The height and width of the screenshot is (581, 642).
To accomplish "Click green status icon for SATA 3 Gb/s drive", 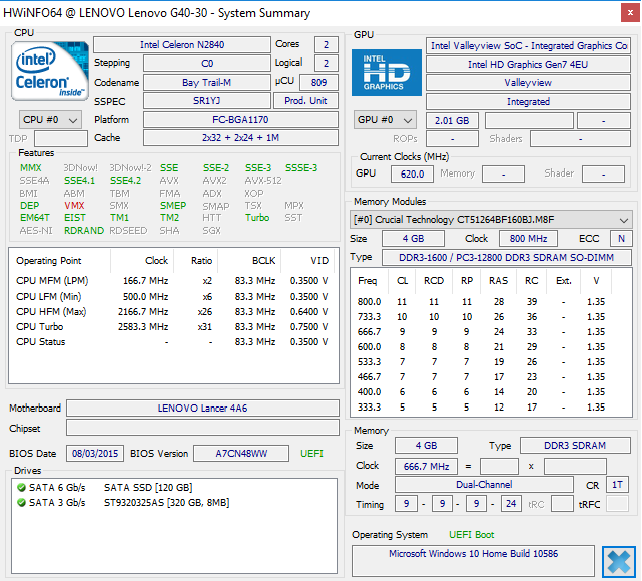I will click(x=21, y=502).
